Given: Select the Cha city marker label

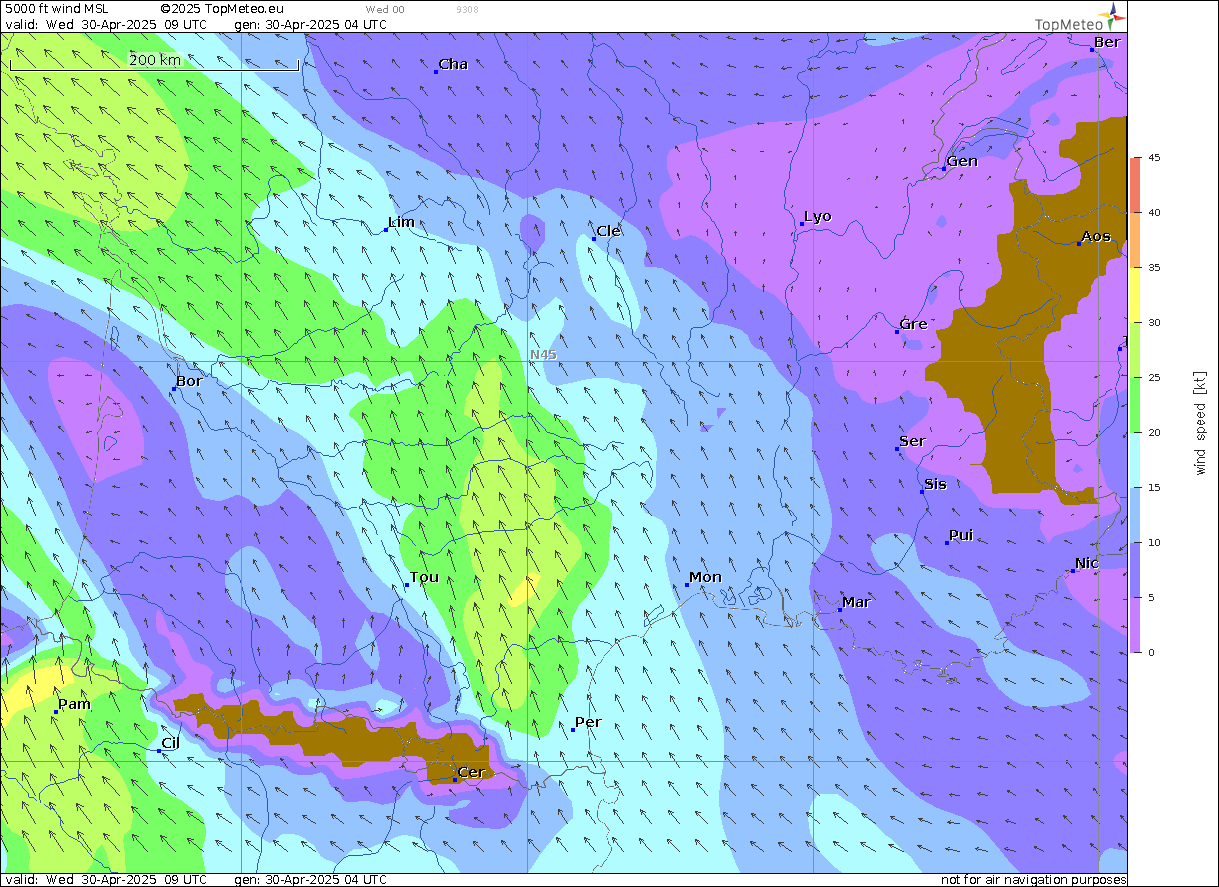Looking at the screenshot, I should pos(453,64).
